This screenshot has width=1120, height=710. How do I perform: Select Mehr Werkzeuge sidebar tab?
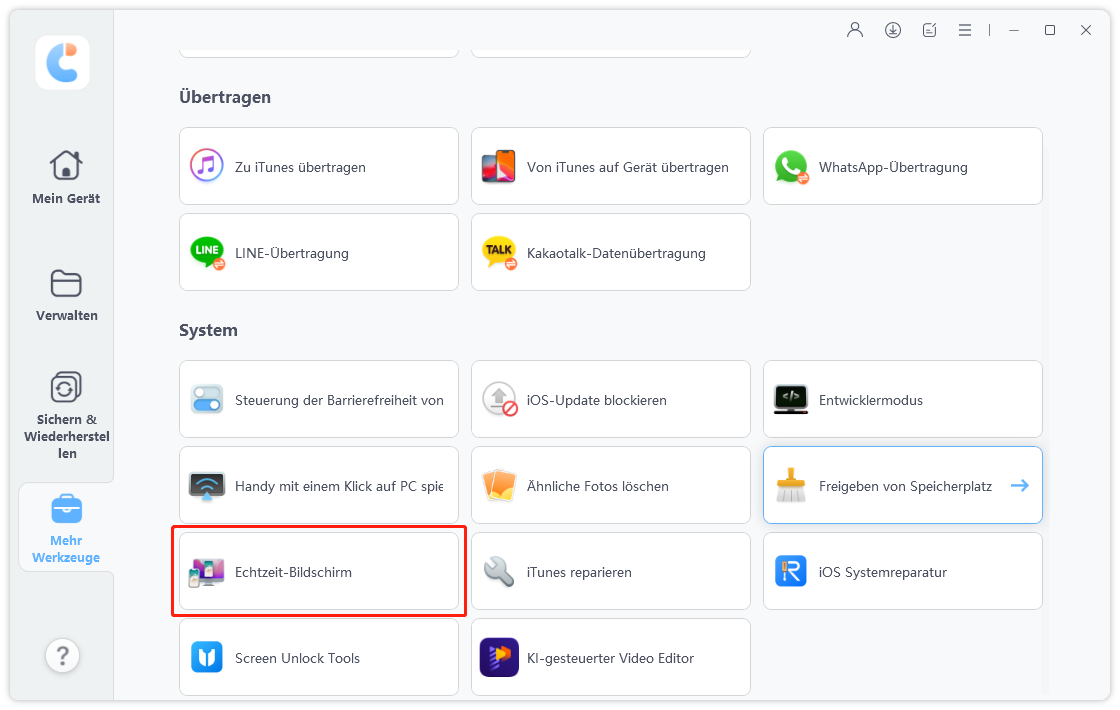tap(66, 529)
